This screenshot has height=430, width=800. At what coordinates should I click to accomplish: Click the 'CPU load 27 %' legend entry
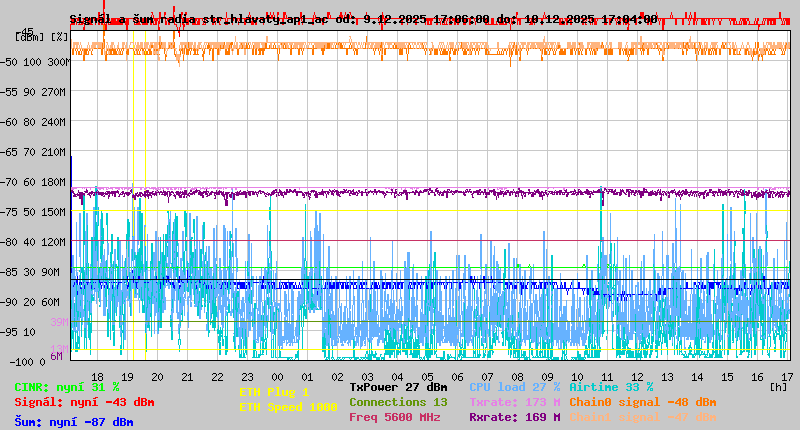pyautogui.click(x=515, y=388)
